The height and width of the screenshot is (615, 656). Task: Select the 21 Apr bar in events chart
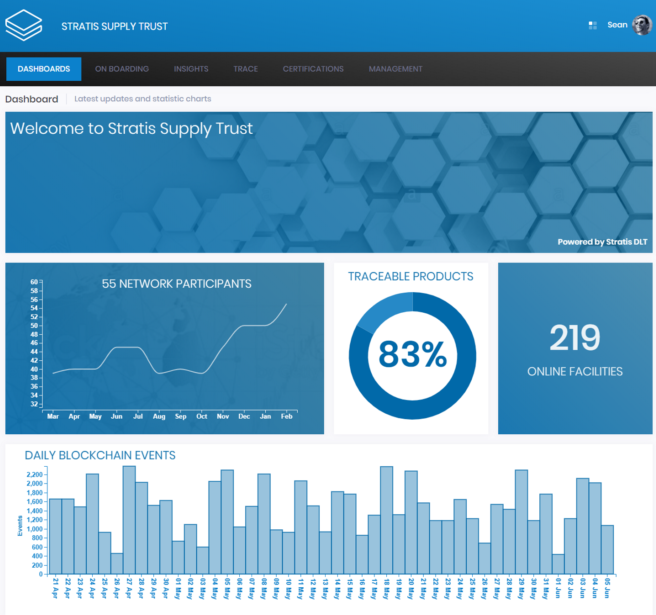55,536
